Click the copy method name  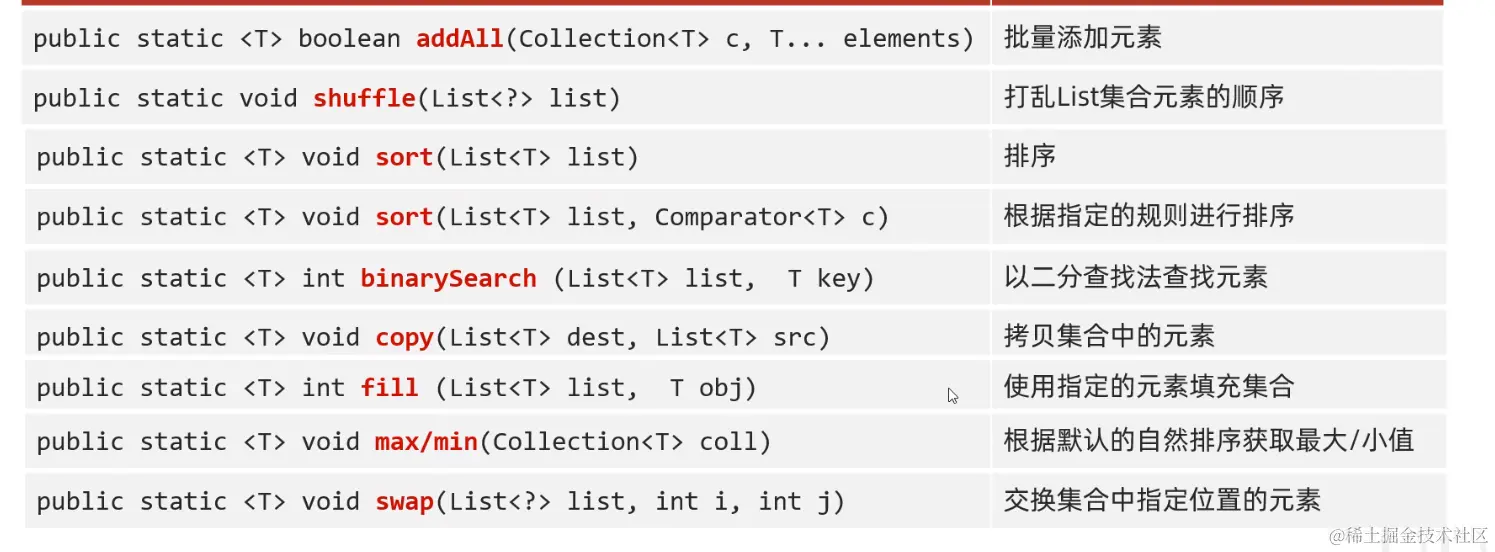[x=404, y=338]
